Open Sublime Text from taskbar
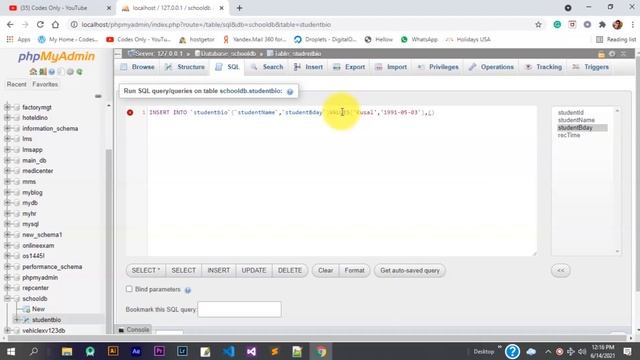 point(275,351)
